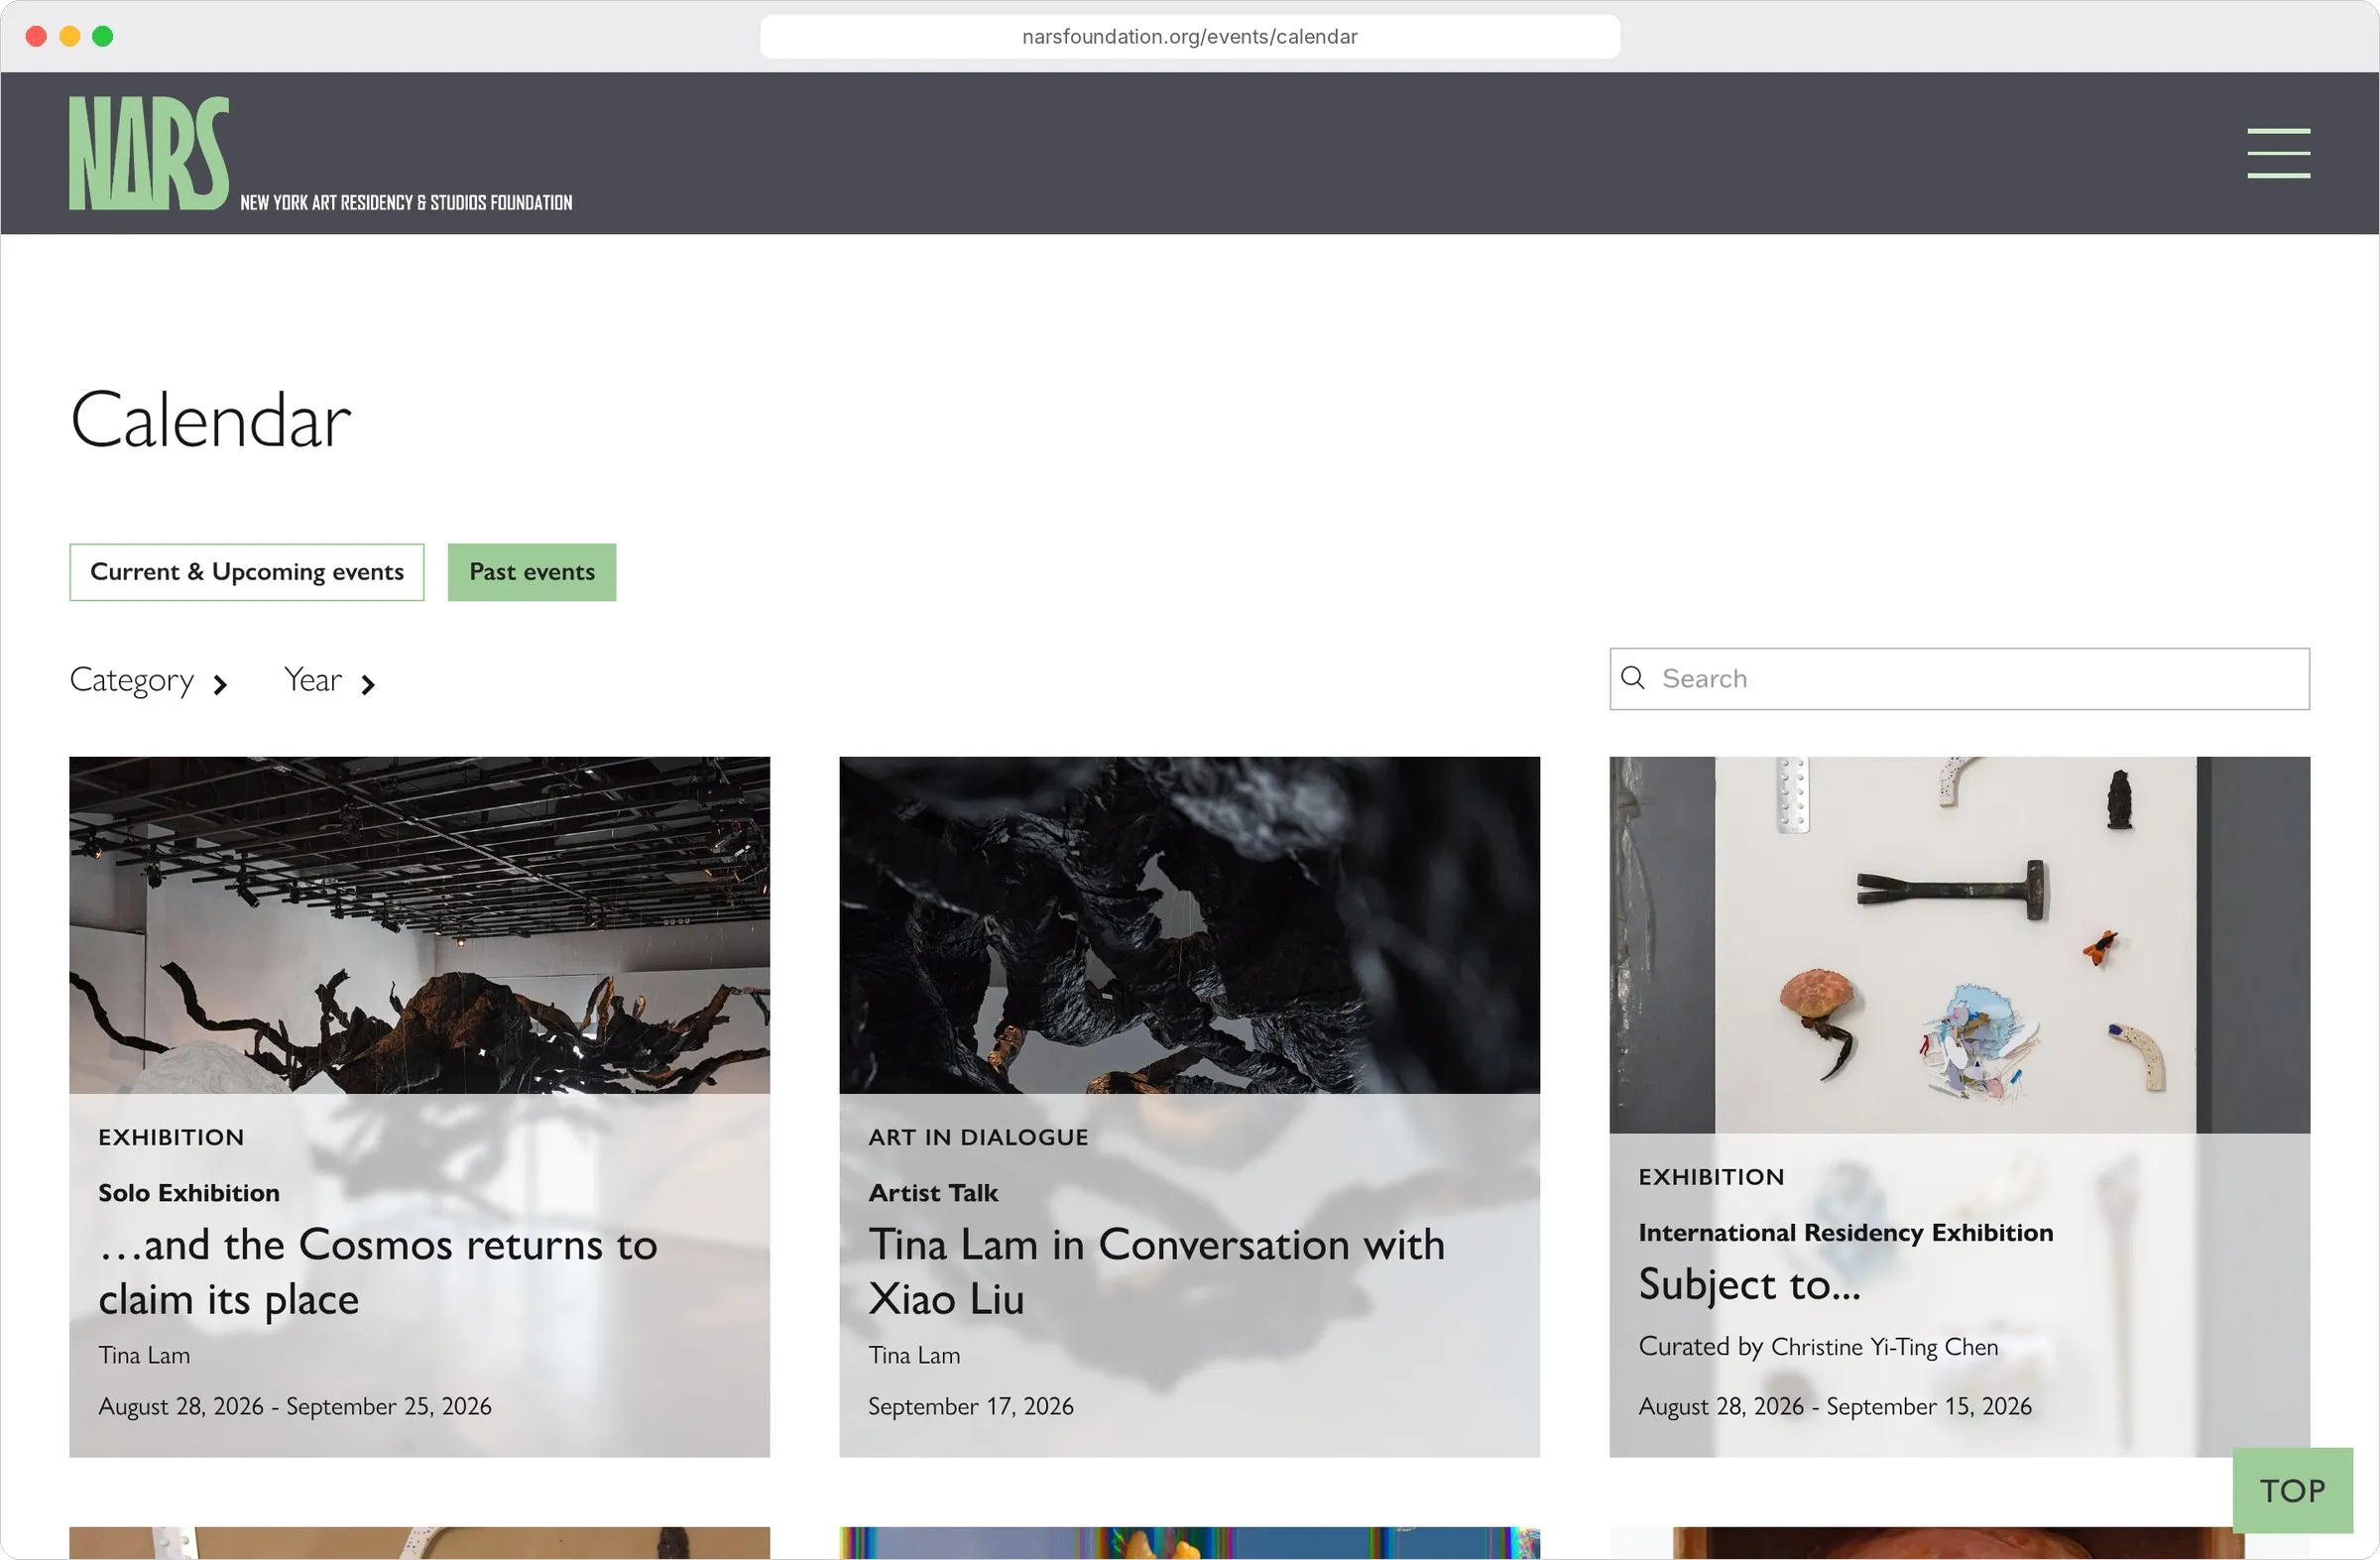Viewport: 2380px width, 1560px height.
Task: Click the NARS logo
Action: 149,153
